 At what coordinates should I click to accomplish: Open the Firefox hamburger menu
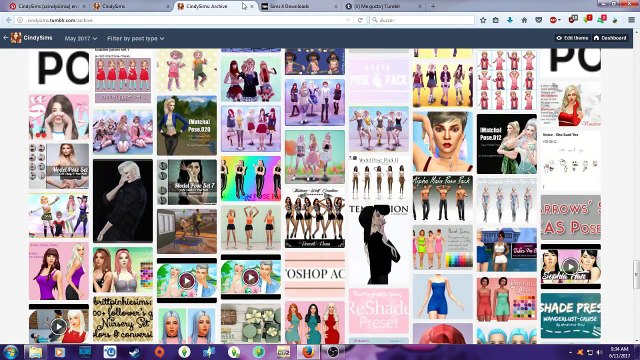click(631, 20)
